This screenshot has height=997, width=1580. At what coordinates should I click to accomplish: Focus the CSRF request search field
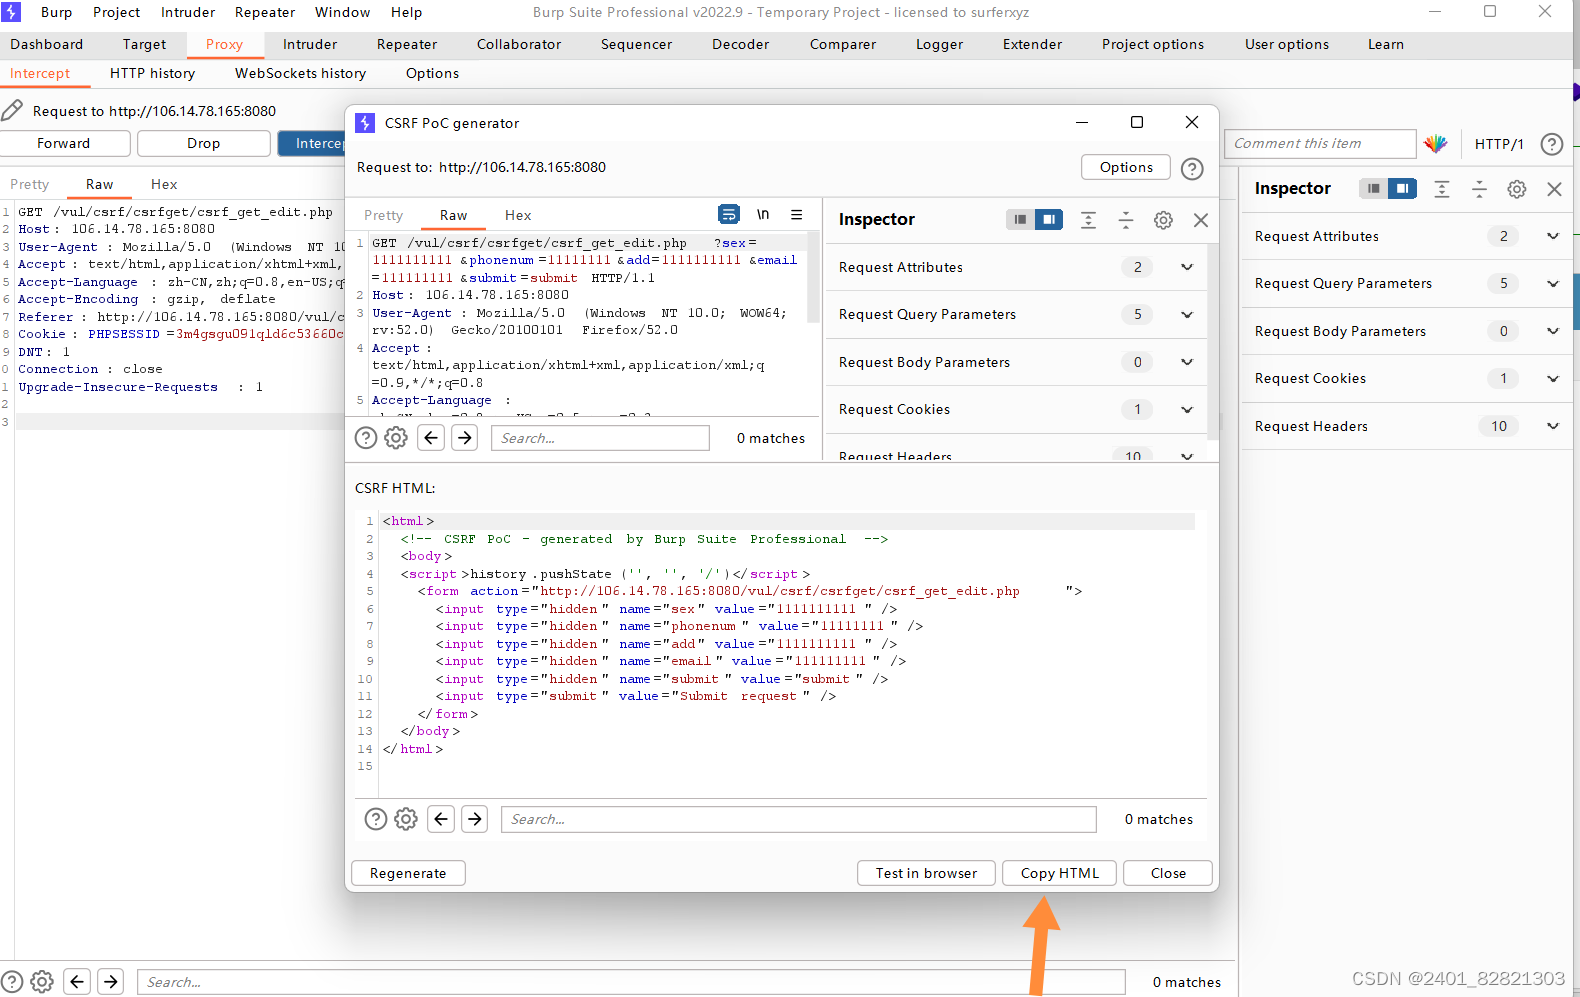[x=600, y=438]
